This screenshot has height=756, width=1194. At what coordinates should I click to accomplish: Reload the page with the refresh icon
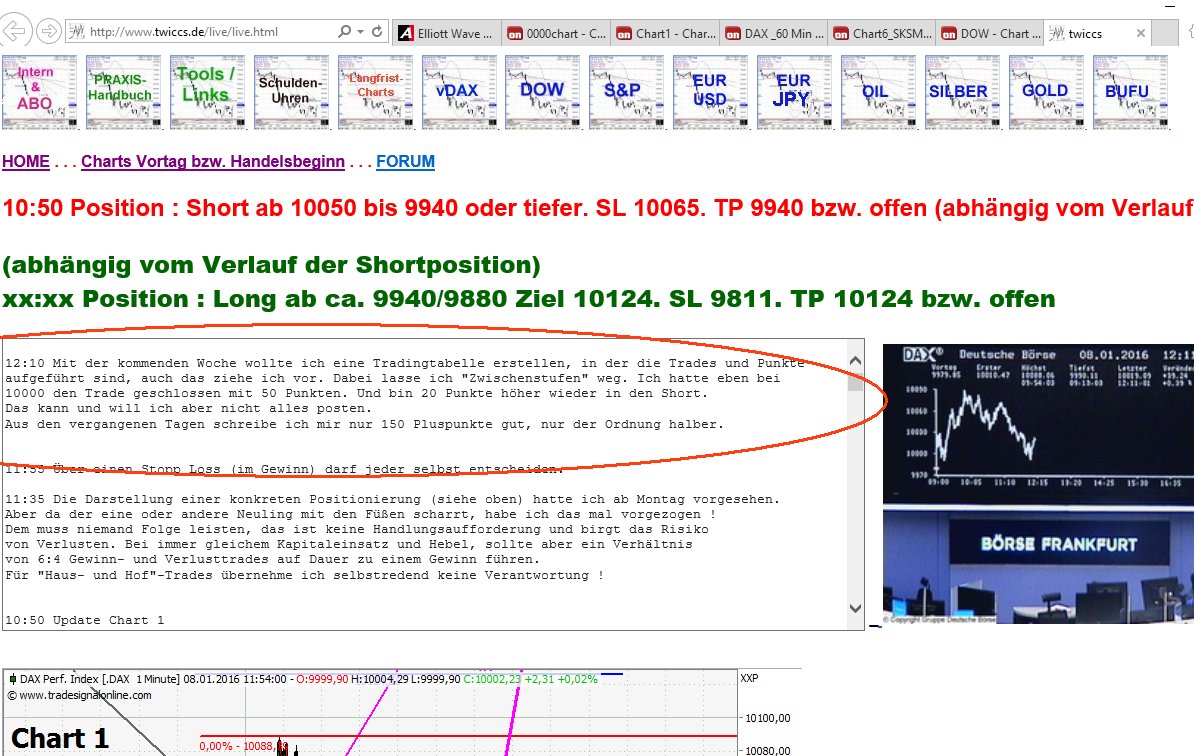[x=377, y=31]
